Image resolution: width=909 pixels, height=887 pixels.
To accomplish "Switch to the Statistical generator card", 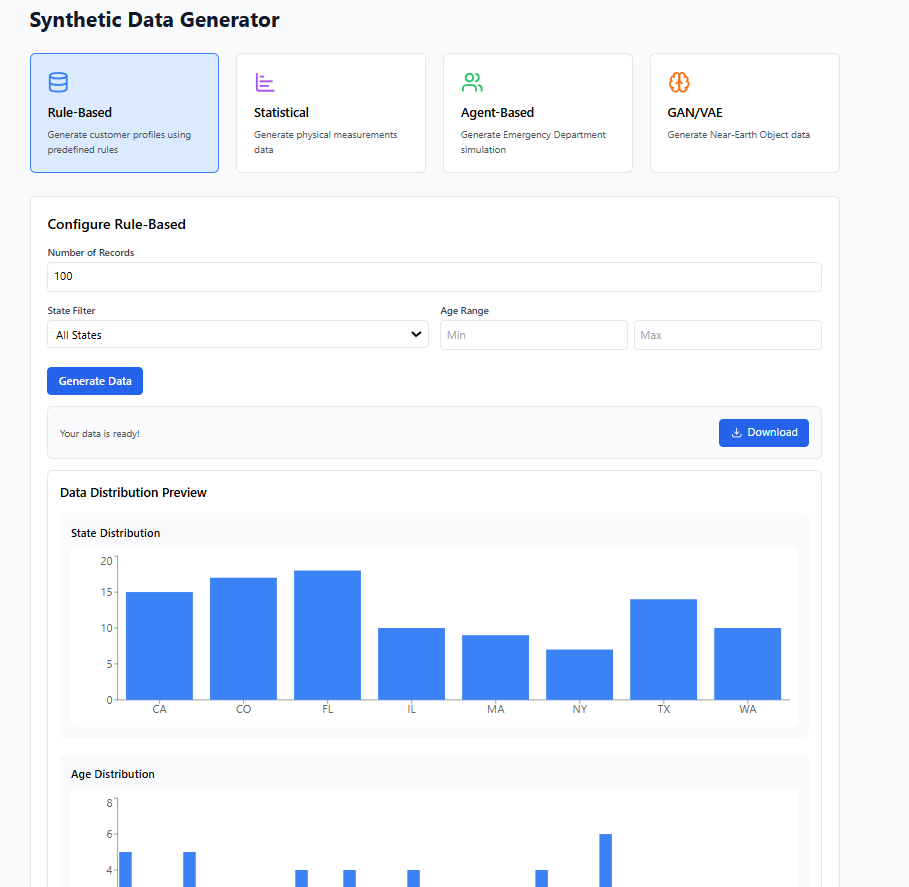I will tap(330, 113).
